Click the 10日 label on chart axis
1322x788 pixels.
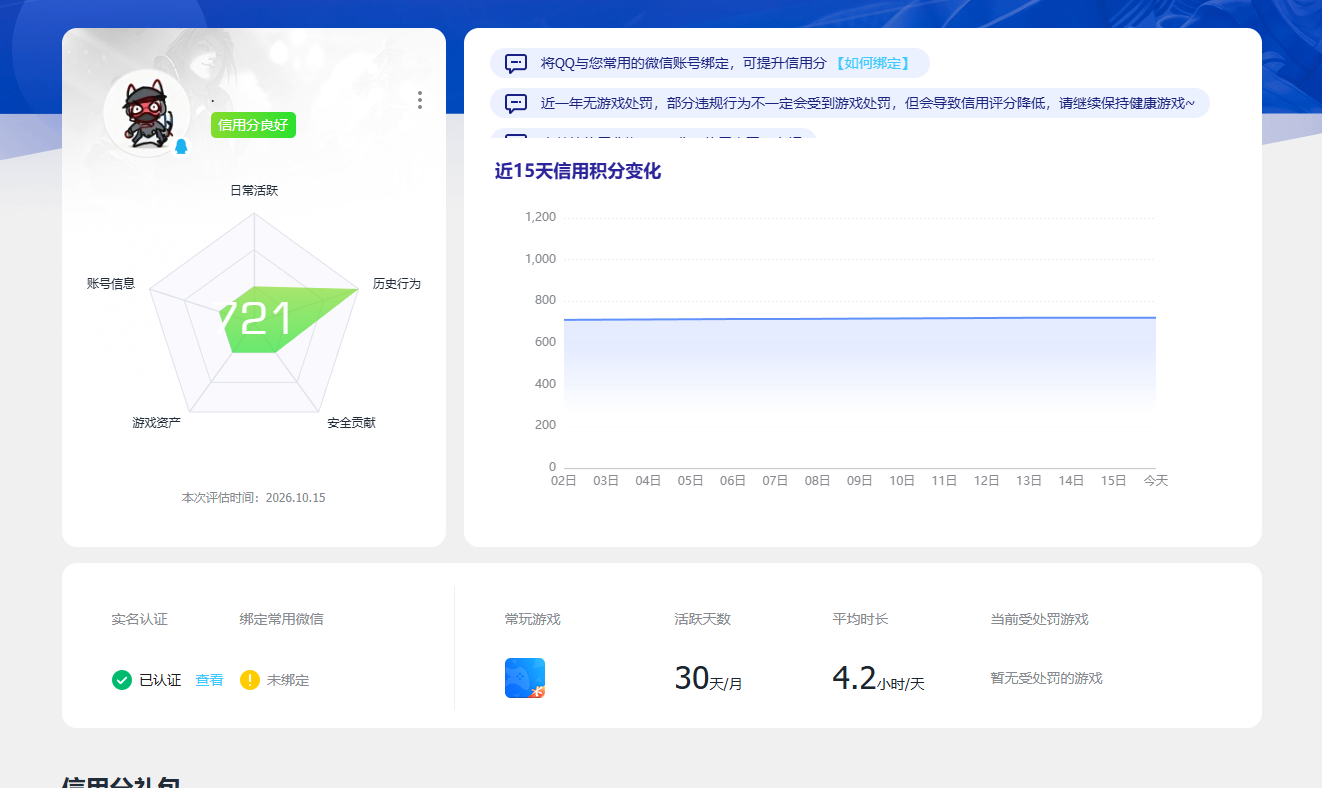pyautogui.click(x=902, y=481)
